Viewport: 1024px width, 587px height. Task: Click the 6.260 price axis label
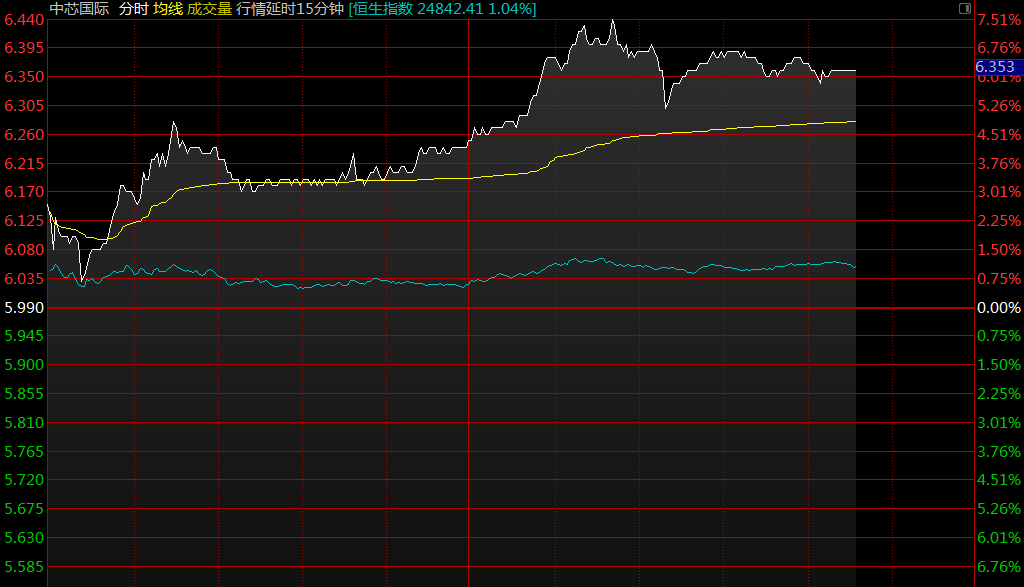tap(24, 134)
